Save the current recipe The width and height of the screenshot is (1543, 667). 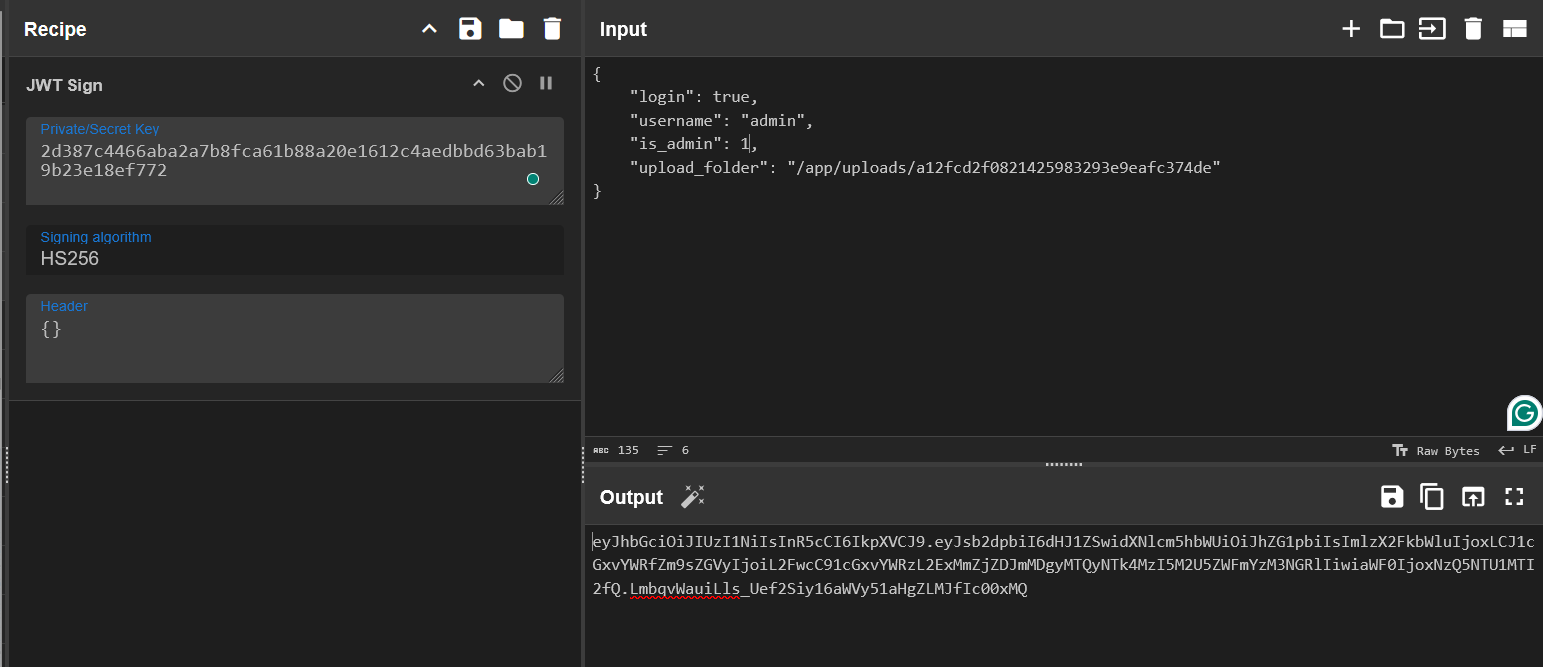(470, 29)
